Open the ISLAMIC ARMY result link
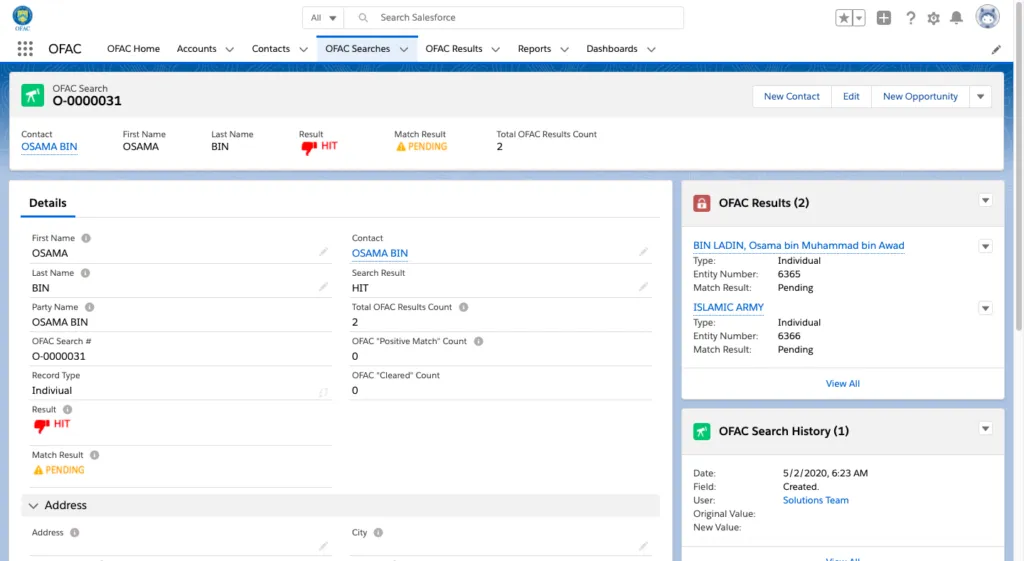 tap(728, 307)
